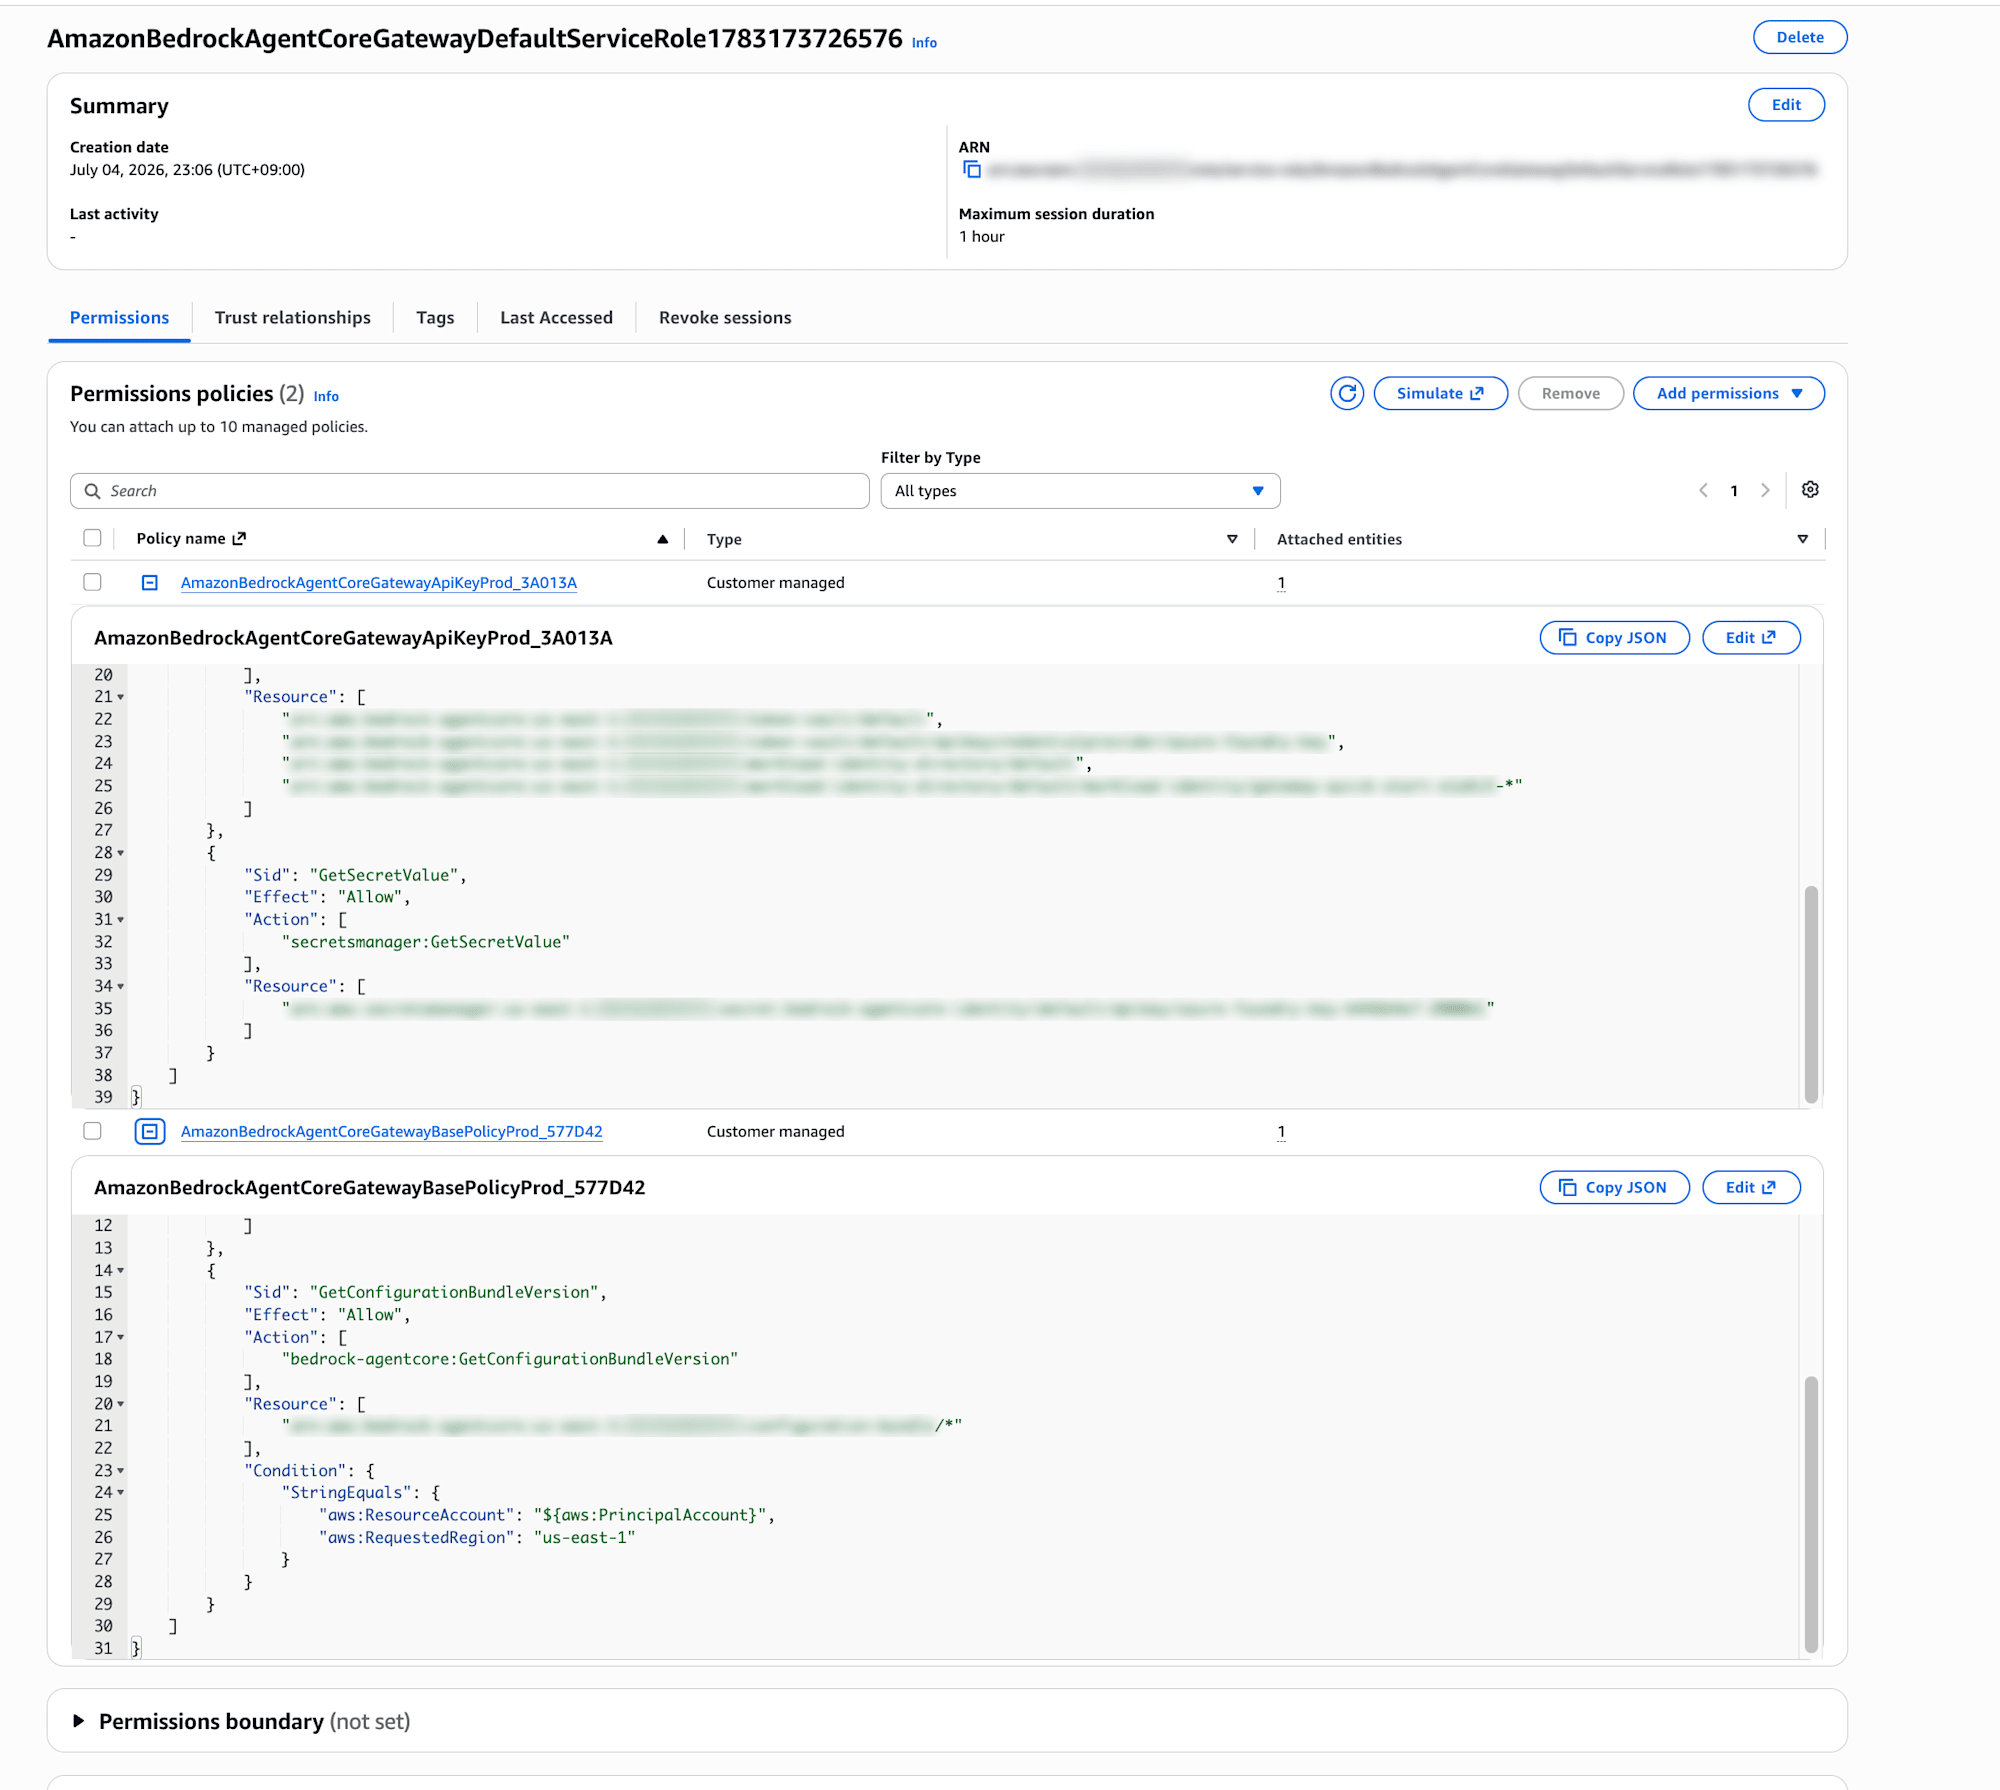Open the Last Accessed tab
This screenshot has width=2000, height=1790.
pyautogui.click(x=556, y=318)
